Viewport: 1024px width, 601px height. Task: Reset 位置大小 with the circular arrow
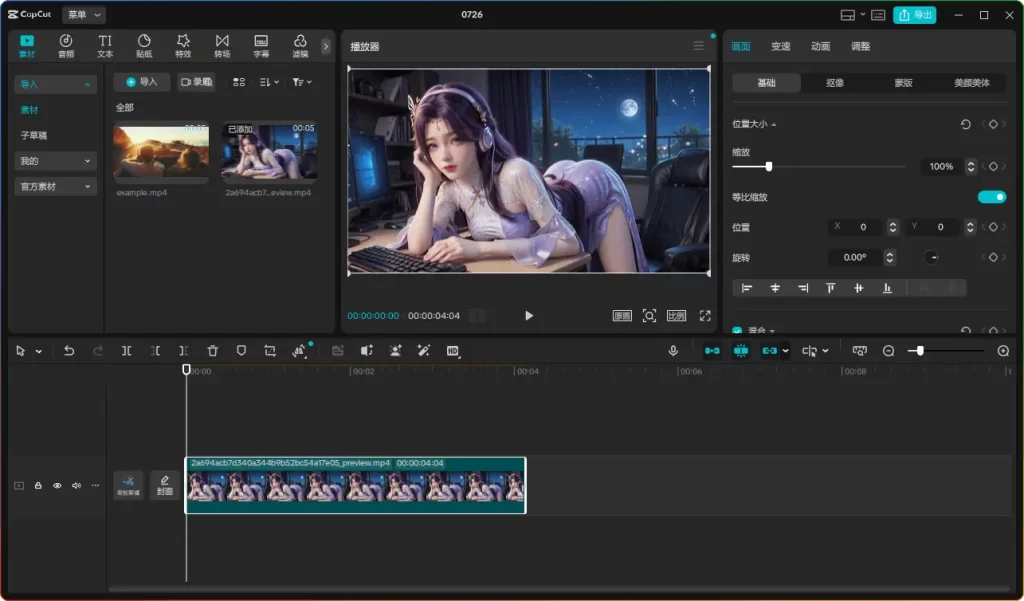pyautogui.click(x=965, y=124)
